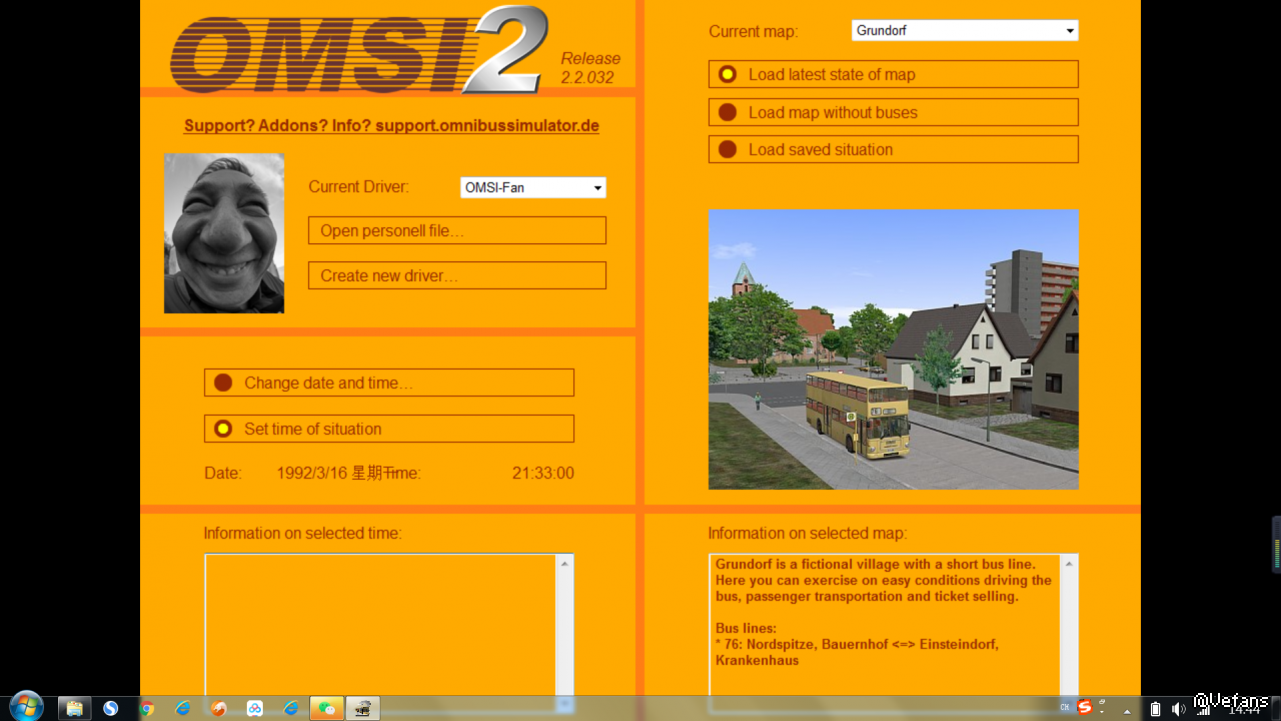This screenshot has height=721, width=1281.
Task: Click the driver portrait photo
Action: pos(224,234)
